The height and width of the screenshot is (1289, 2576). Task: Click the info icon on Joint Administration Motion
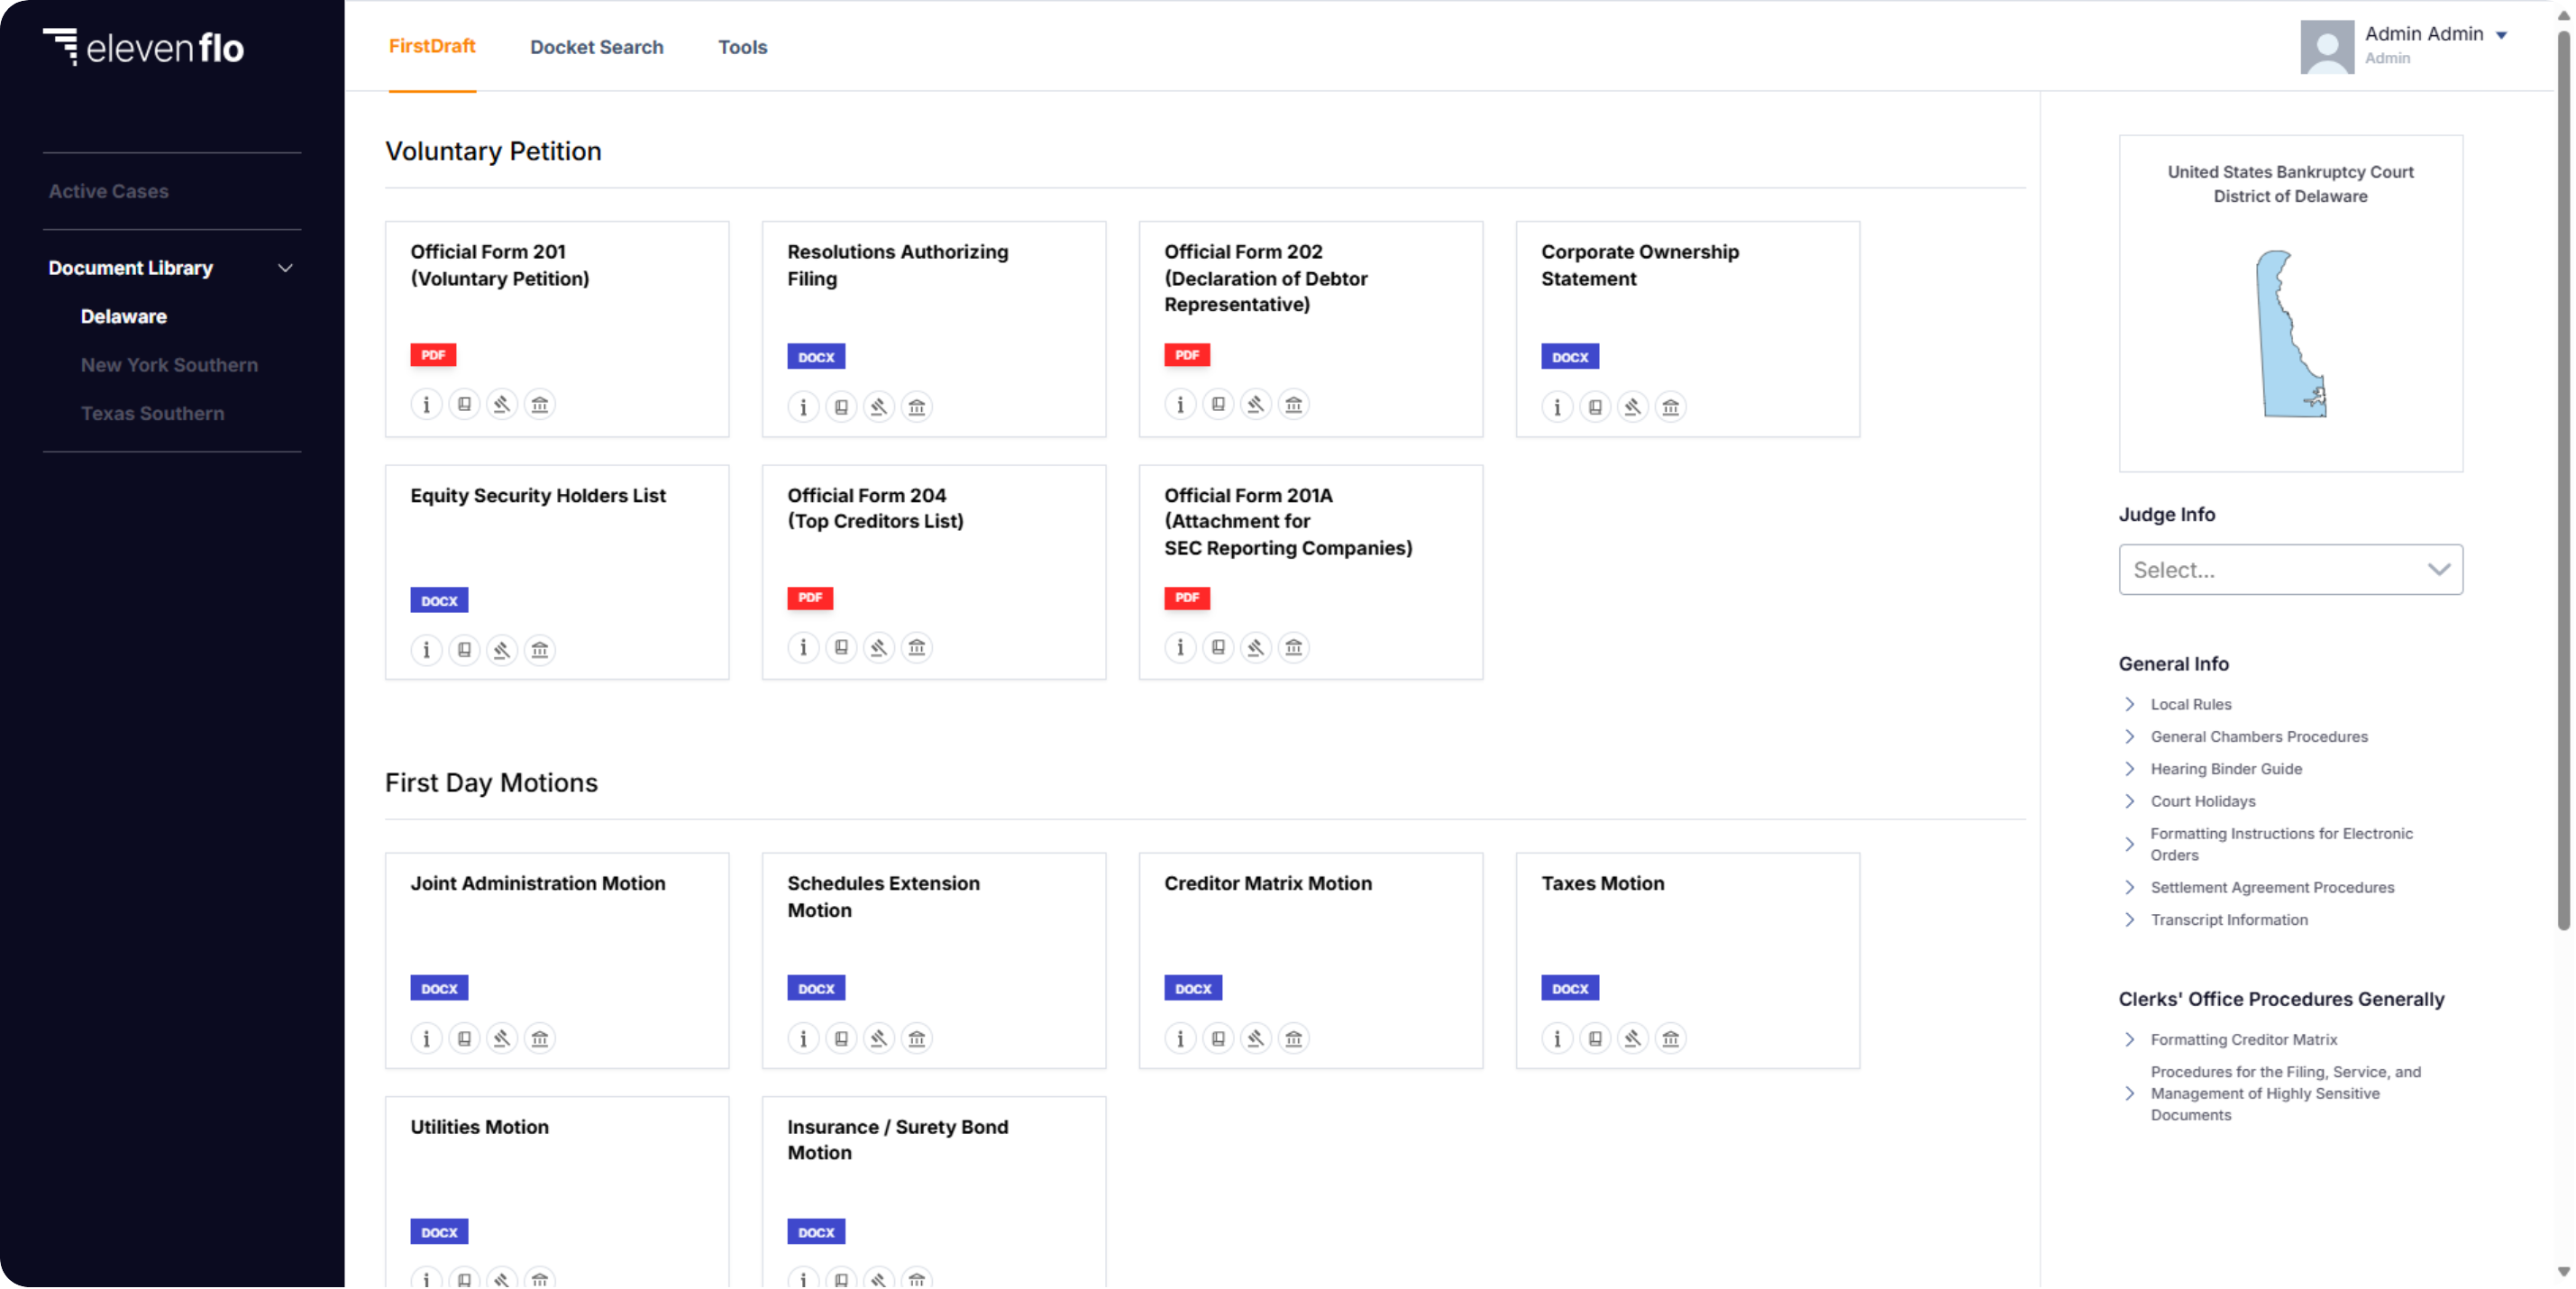(x=425, y=1038)
